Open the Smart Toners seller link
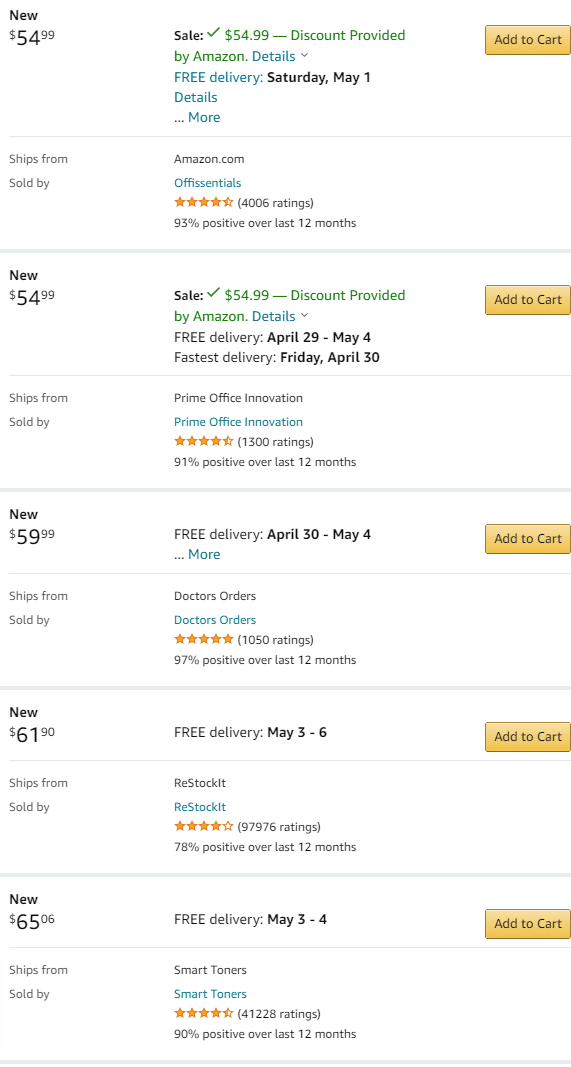This screenshot has height=1067, width=571. 210,994
